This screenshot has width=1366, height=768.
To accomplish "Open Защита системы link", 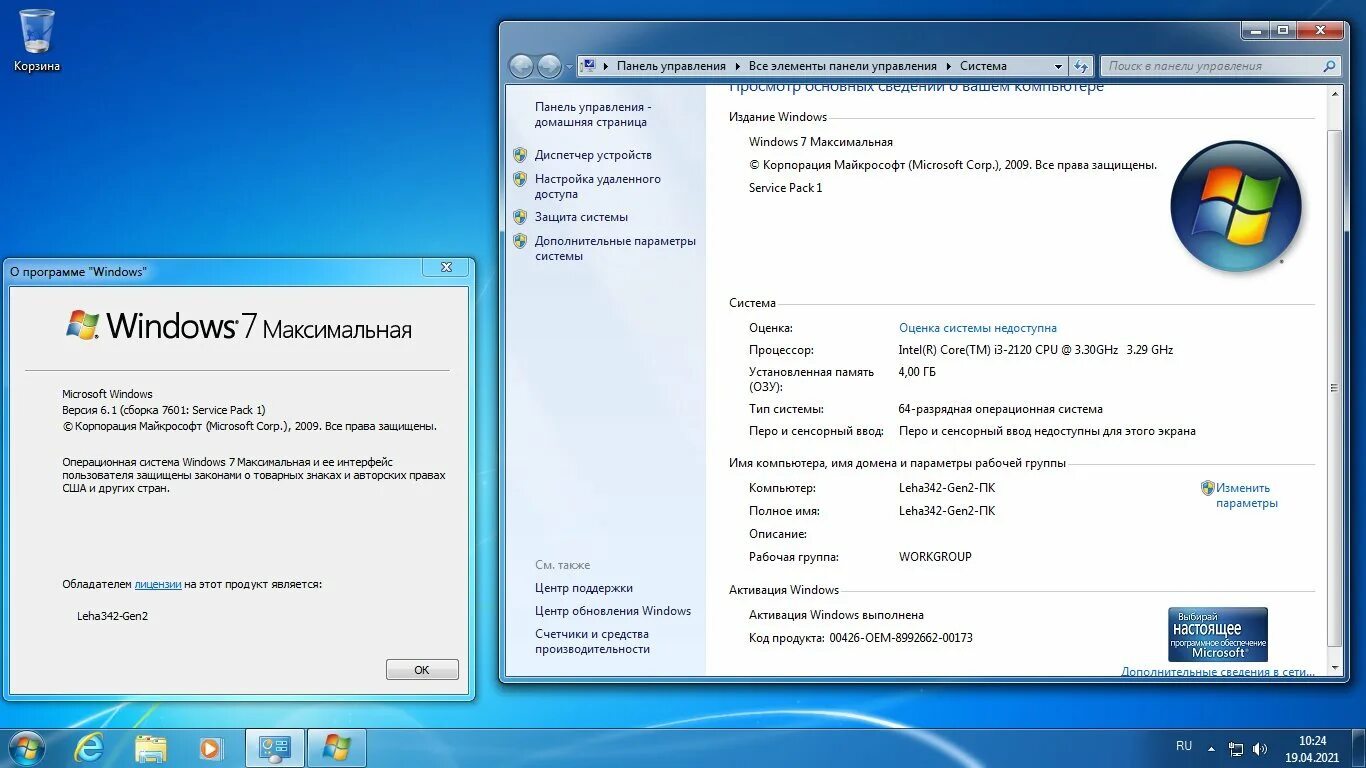I will [581, 217].
